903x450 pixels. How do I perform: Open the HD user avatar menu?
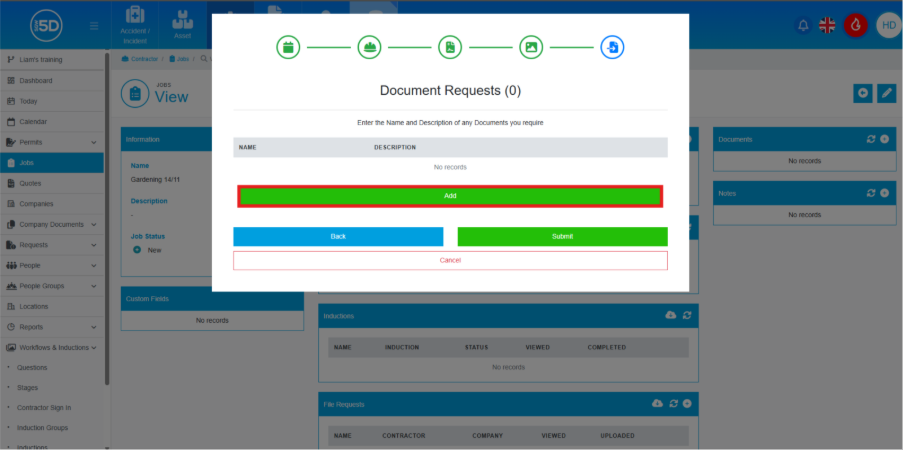(x=886, y=26)
